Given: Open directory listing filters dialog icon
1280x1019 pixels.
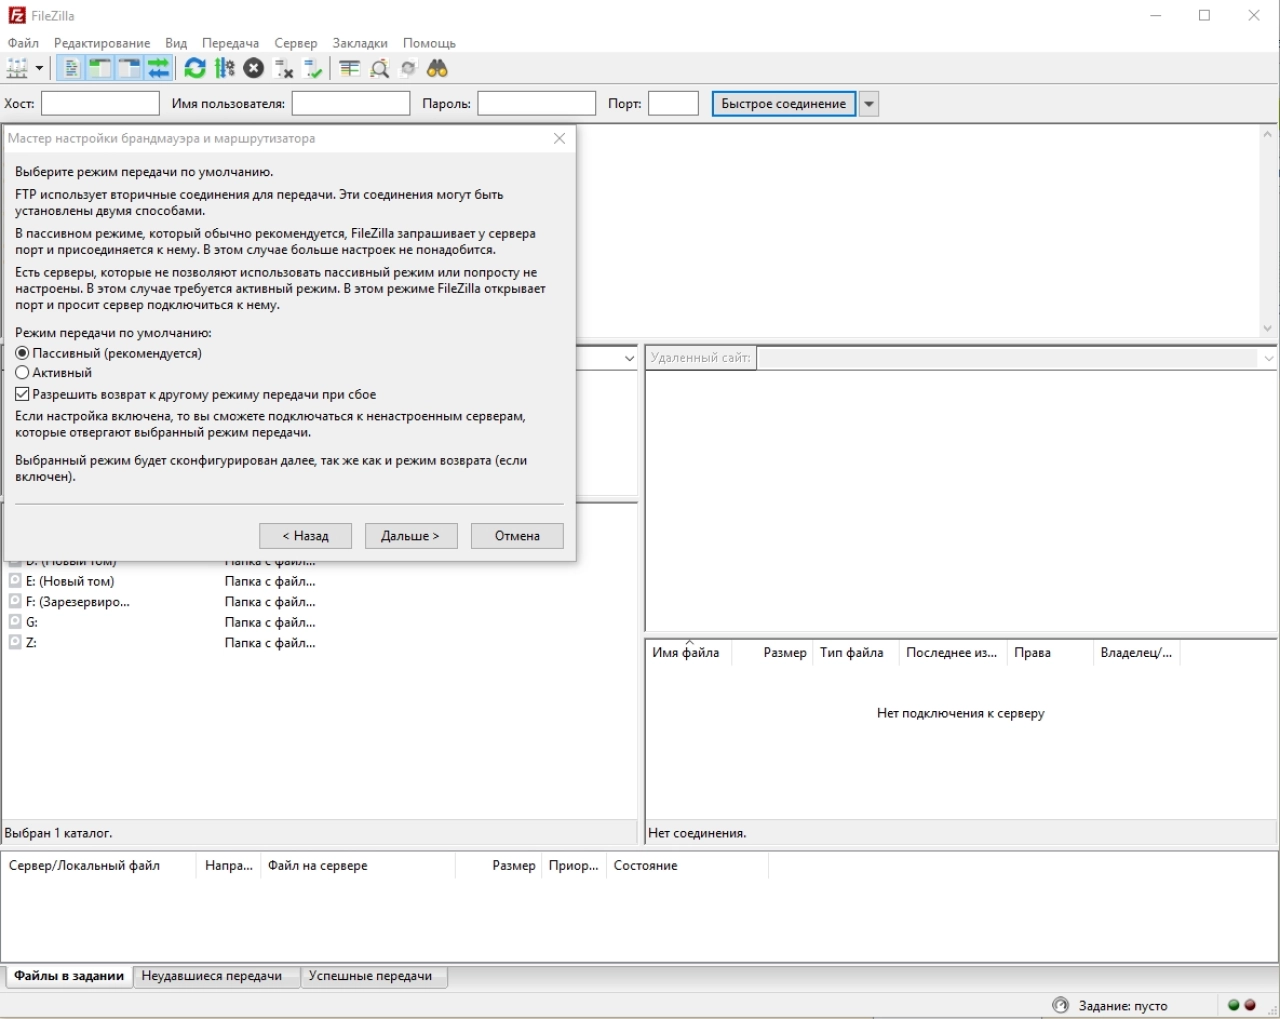Looking at the screenshot, I should pyautogui.click(x=349, y=68).
